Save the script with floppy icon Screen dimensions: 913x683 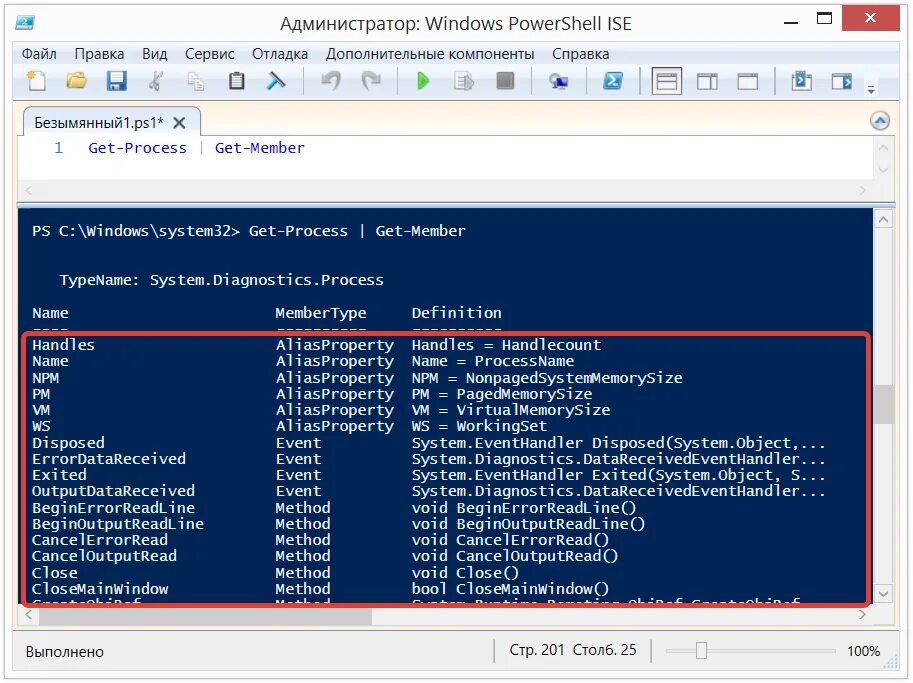point(116,81)
